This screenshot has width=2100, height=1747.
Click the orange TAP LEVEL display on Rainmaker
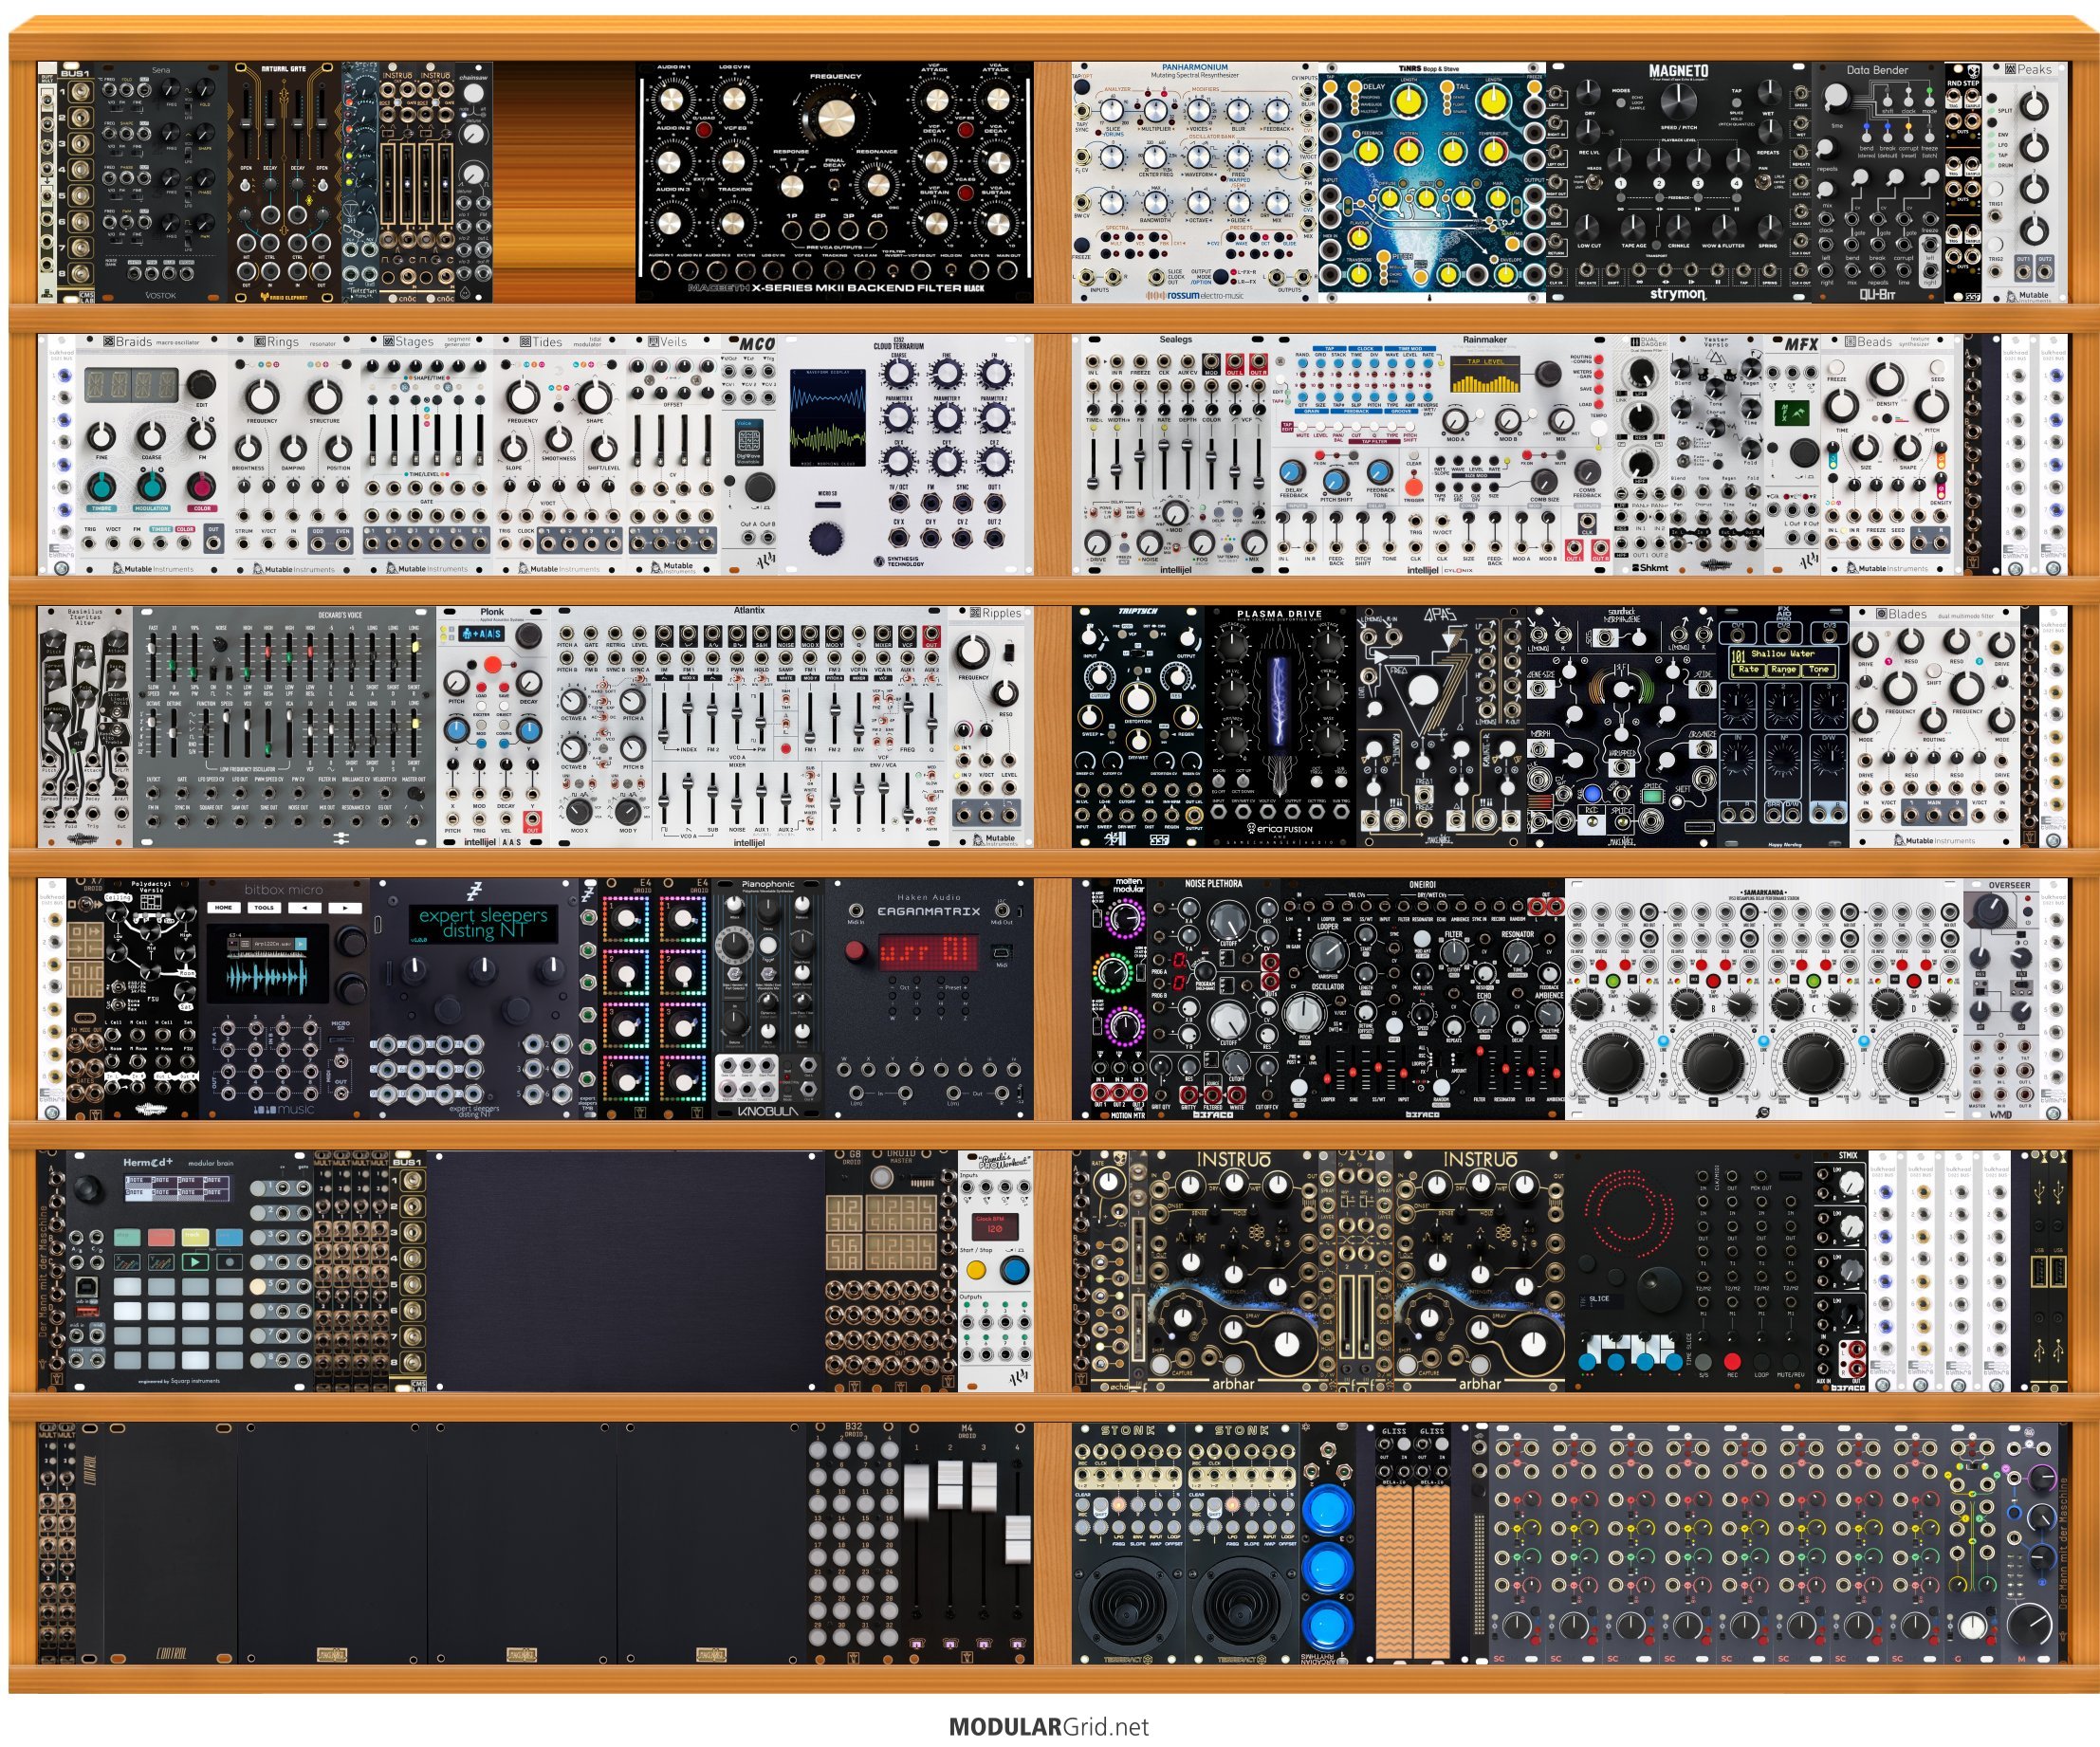(x=1484, y=375)
